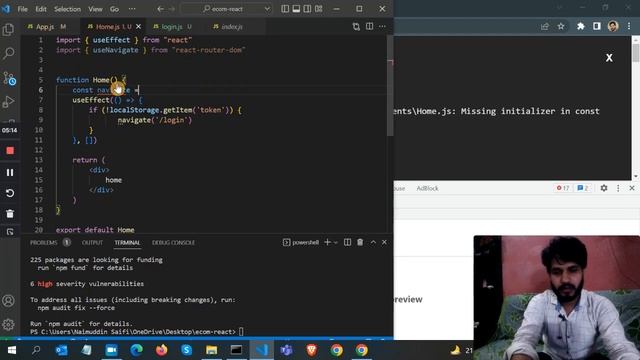Show the PROBLEMS panel tab
Viewport: 640px width, 360px height.
(44, 242)
